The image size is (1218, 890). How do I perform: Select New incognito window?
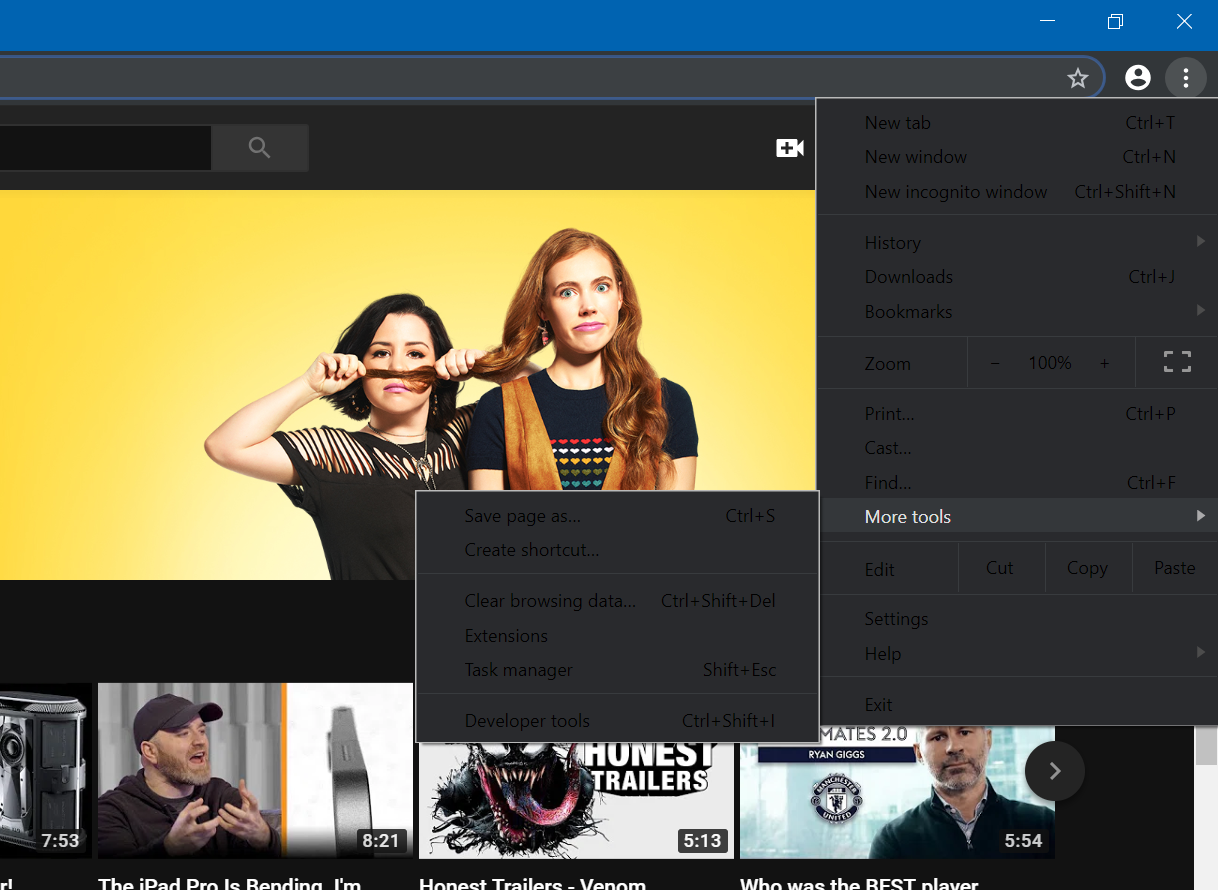tap(955, 192)
